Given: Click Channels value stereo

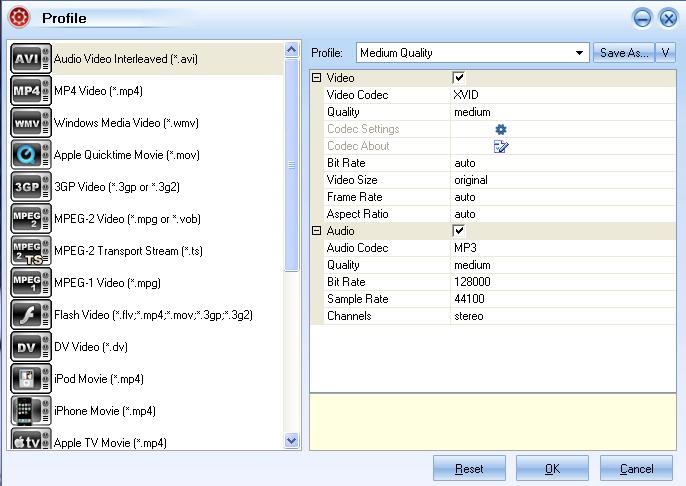Looking at the screenshot, I should (x=469, y=316).
